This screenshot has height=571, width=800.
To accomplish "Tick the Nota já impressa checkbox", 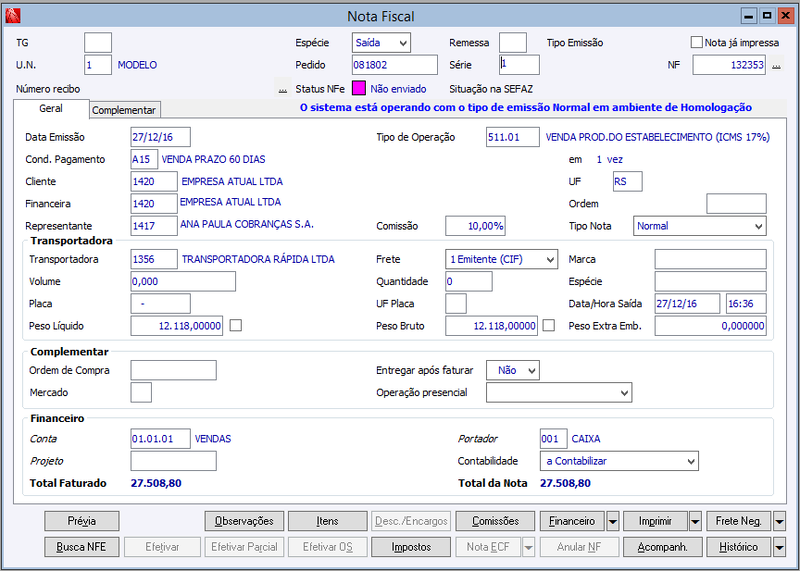I will [696, 42].
